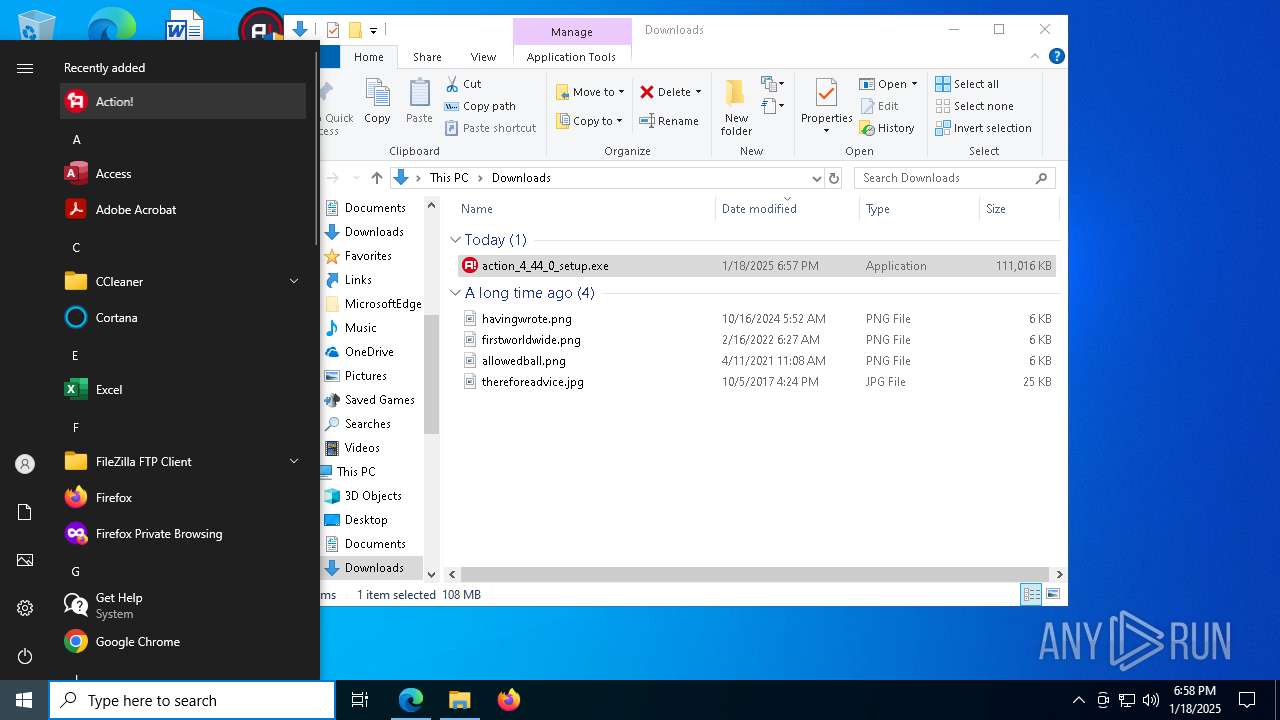Open Firefox from the app list
Viewport: 1280px width, 720px height.
click(183, 497)
